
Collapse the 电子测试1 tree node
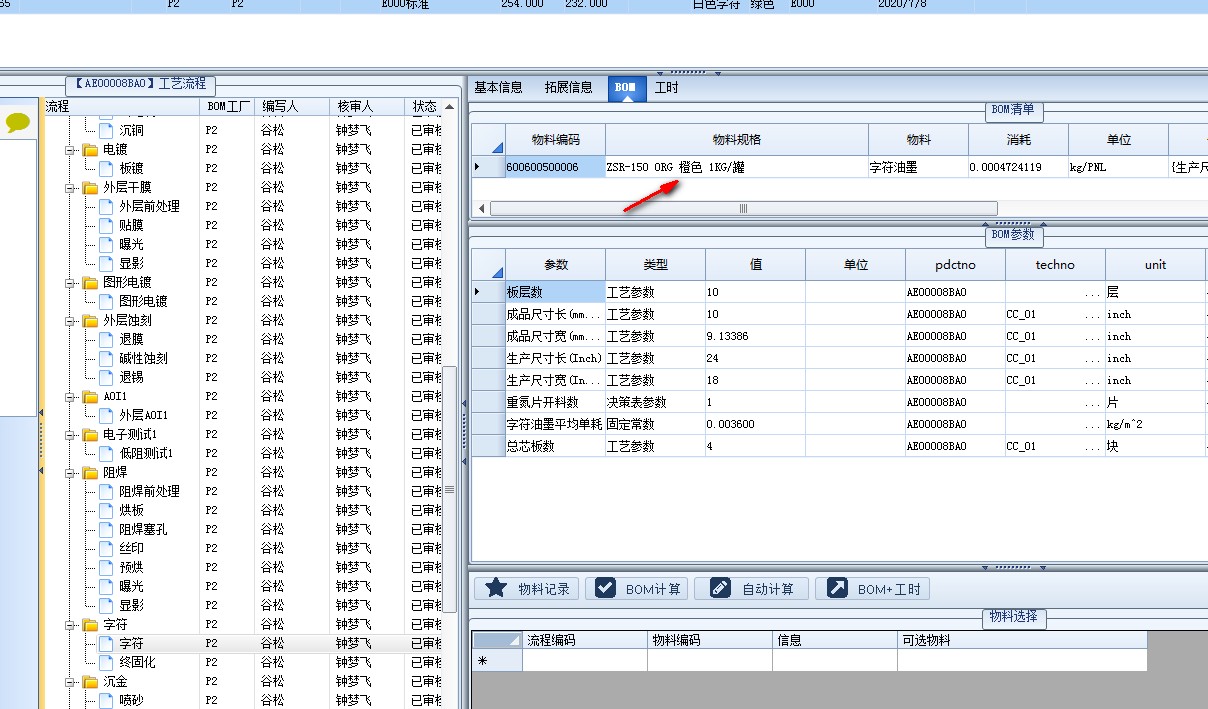(x=72, y=434)
